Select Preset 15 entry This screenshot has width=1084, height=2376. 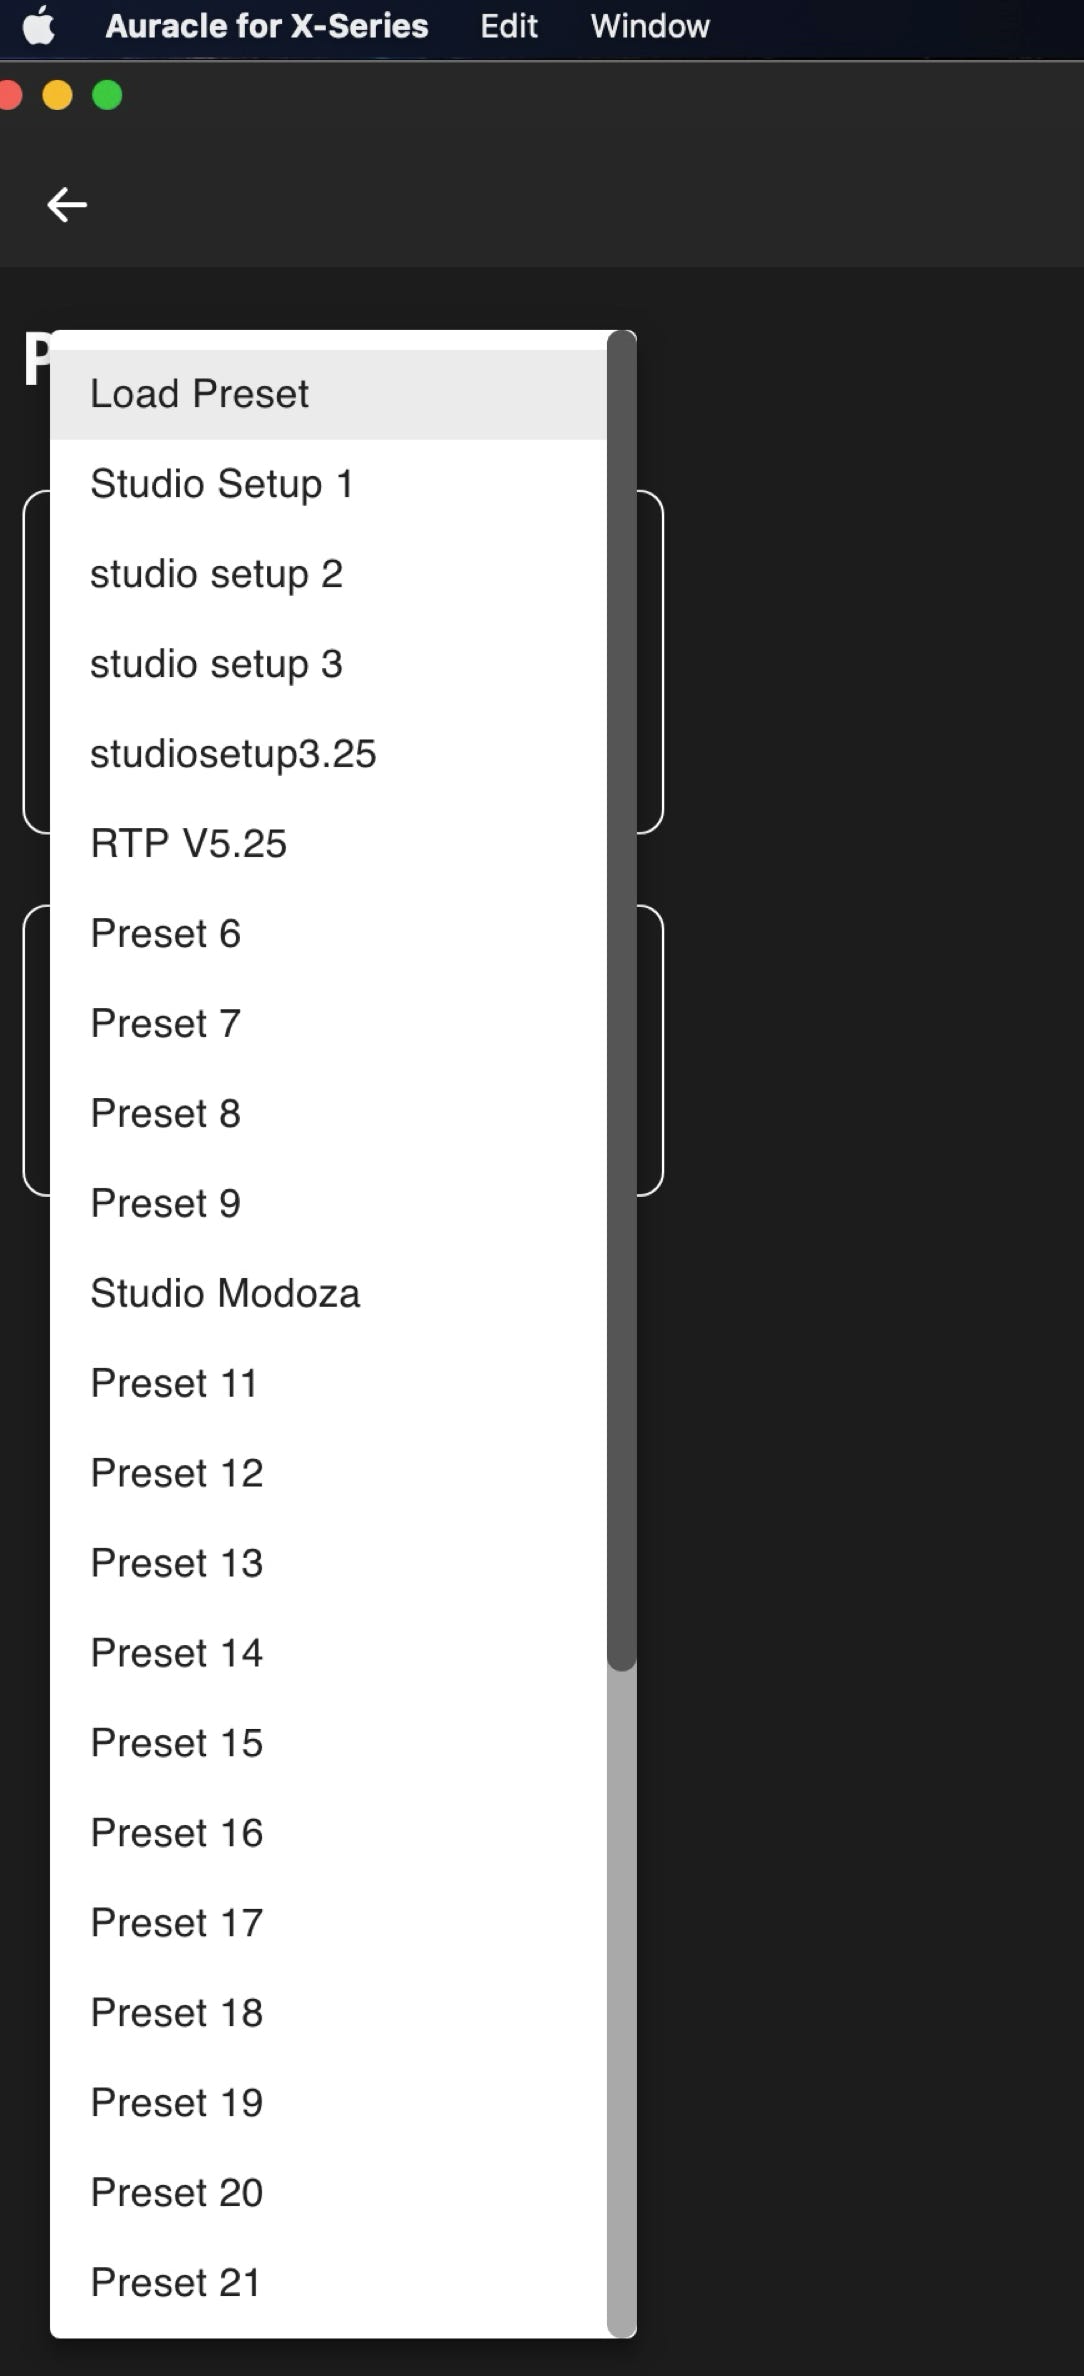click(x=328, y=1744)
